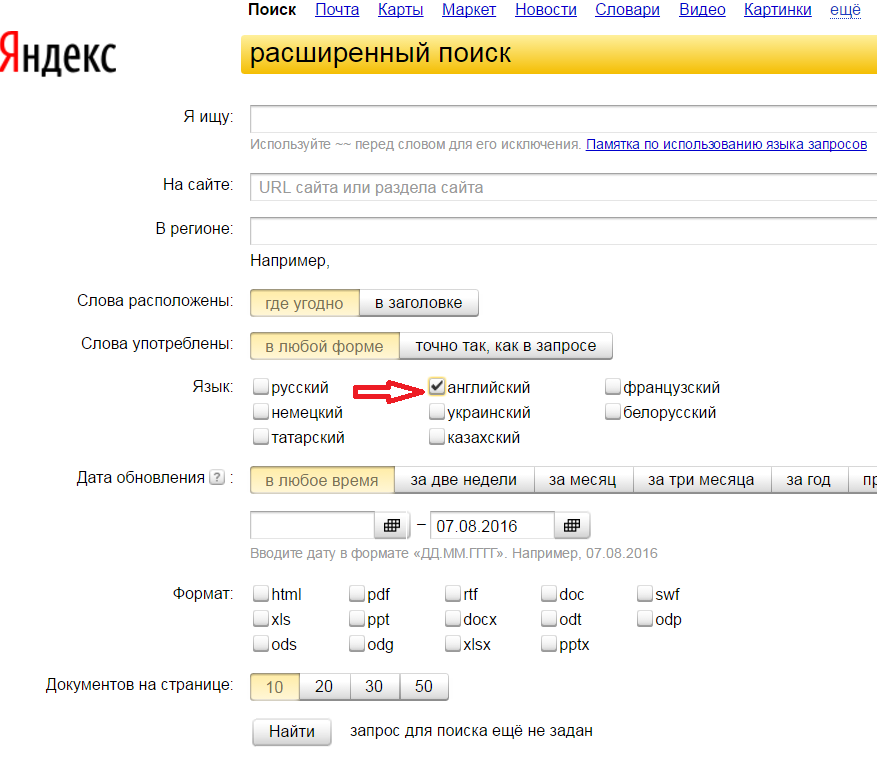The width and height of the screenshot is (877, 763).
Task: Focus the Я ищу search query field
Action: click(563, 119)
